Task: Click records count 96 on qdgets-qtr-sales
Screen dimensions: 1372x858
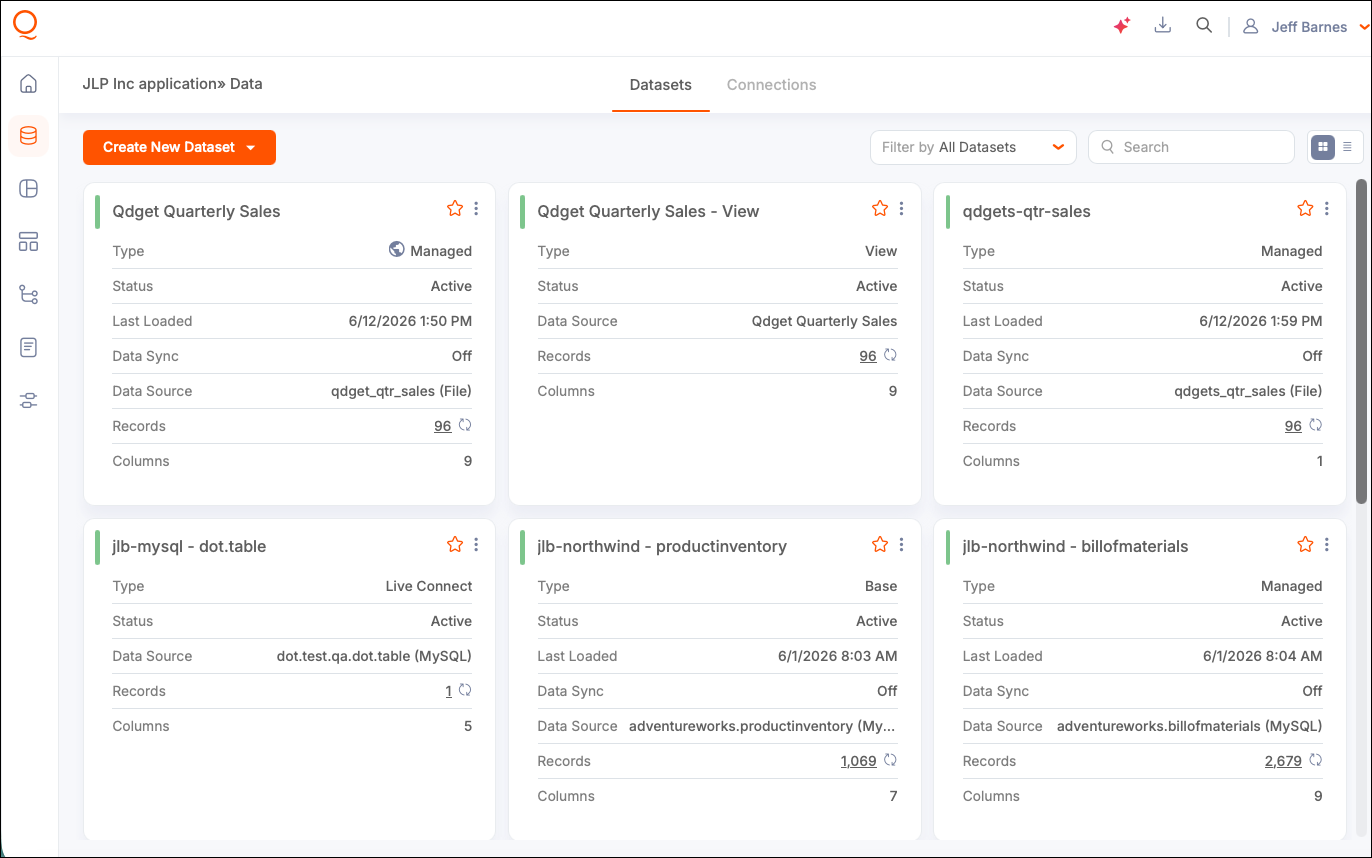Action: click(1293, 426)
